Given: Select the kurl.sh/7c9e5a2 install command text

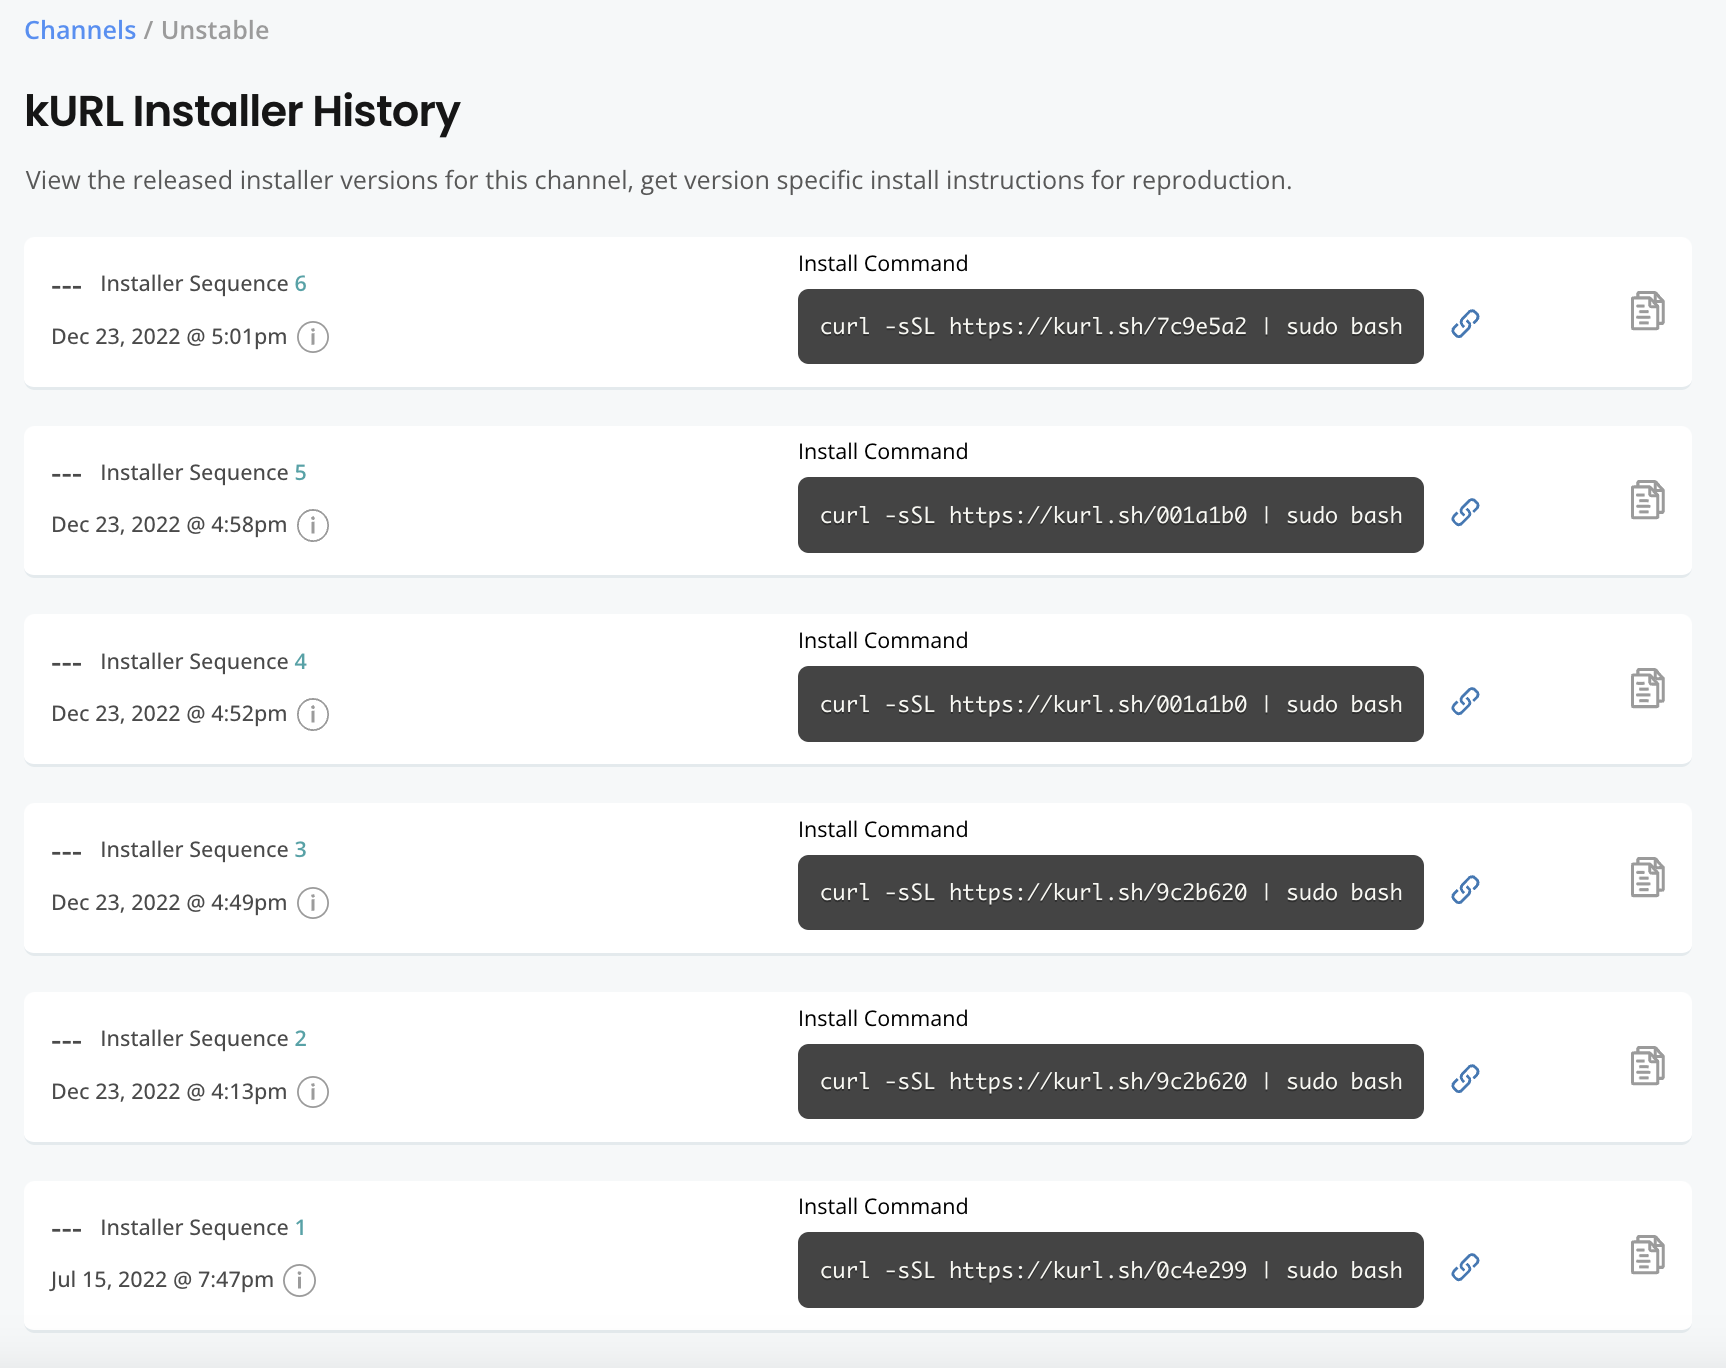Looking at the screenshot, I should [x=1110, y=326].
